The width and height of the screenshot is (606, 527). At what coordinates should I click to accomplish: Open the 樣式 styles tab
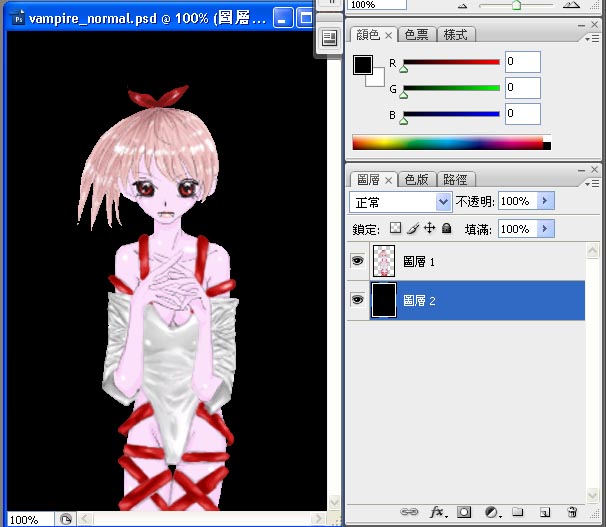[456, 35]
